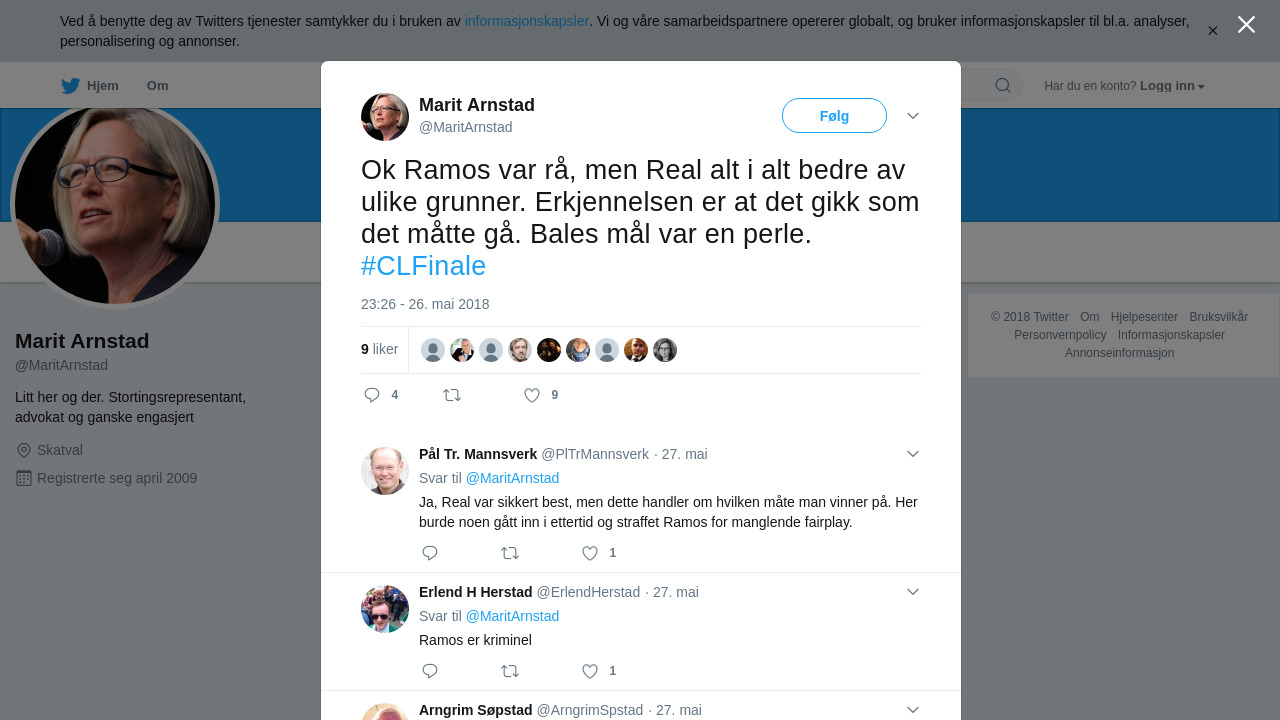
Task: Open the Logg inn dropdown
Action: pyautogui.click(x=1172, y=86)
